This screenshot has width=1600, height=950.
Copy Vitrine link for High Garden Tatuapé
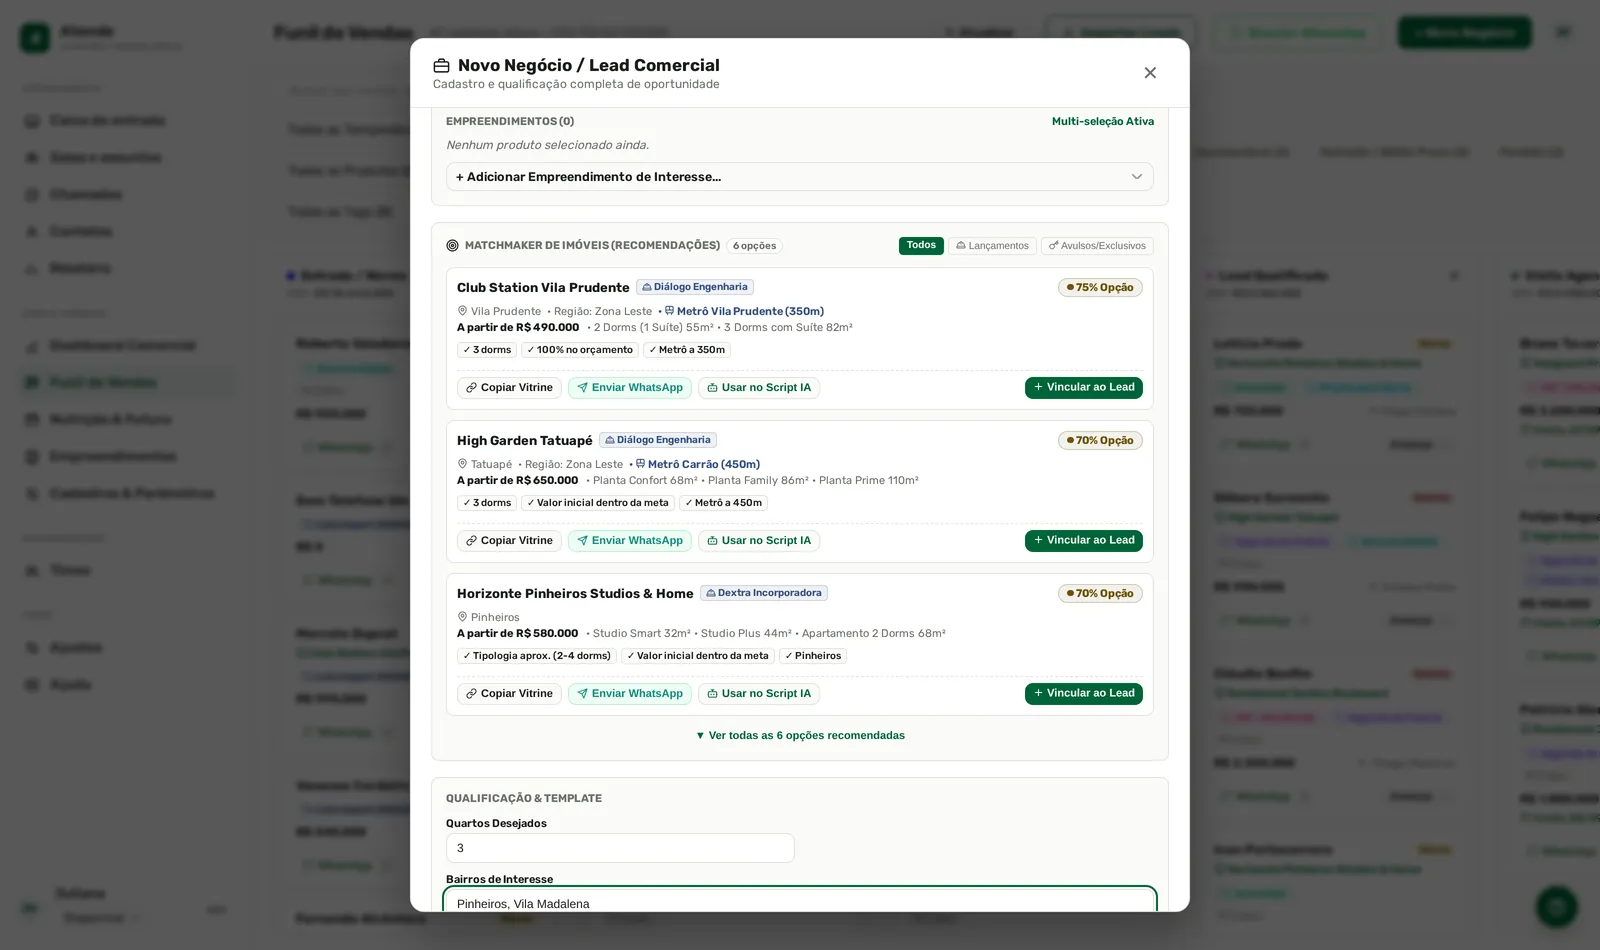point(509,541)
